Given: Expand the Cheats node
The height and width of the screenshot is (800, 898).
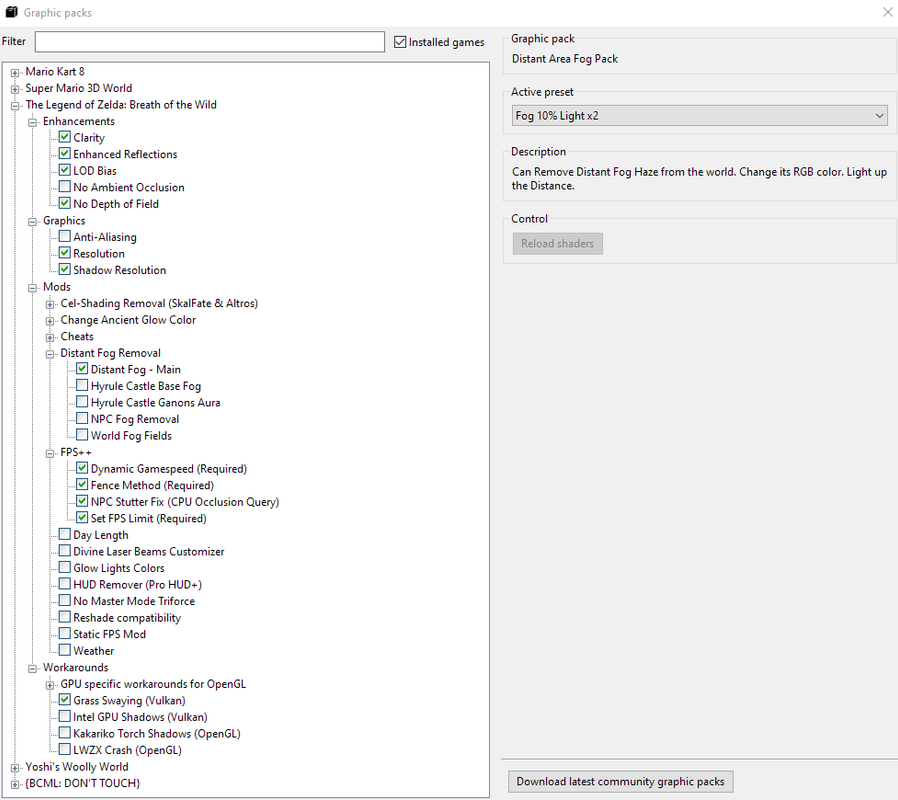Looking at the screenshot, I should (x=50, y=338).
